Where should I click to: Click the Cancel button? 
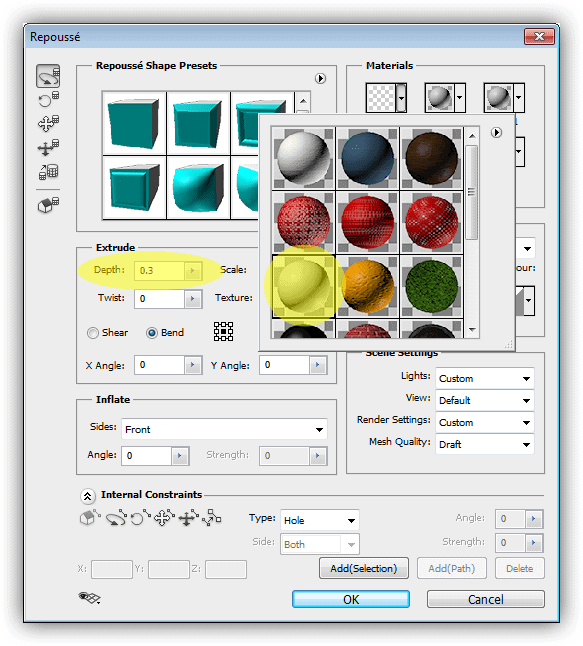point(486,599)
